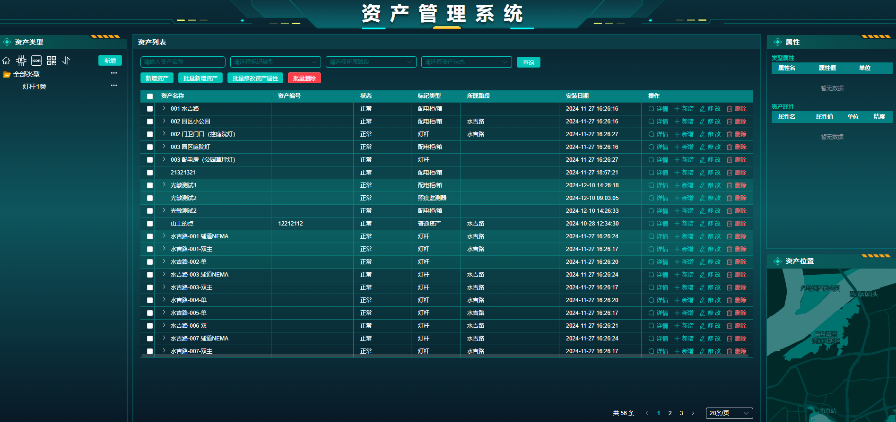Check the box for 001 水吉路 row
Image resolution: width=896 pixels, height=422 pixels.
pyautogui.click(x=150, y=108)
